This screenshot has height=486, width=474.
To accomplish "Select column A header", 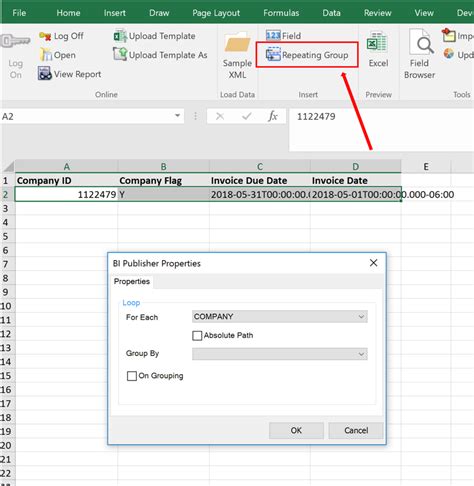I will [66, 166].
